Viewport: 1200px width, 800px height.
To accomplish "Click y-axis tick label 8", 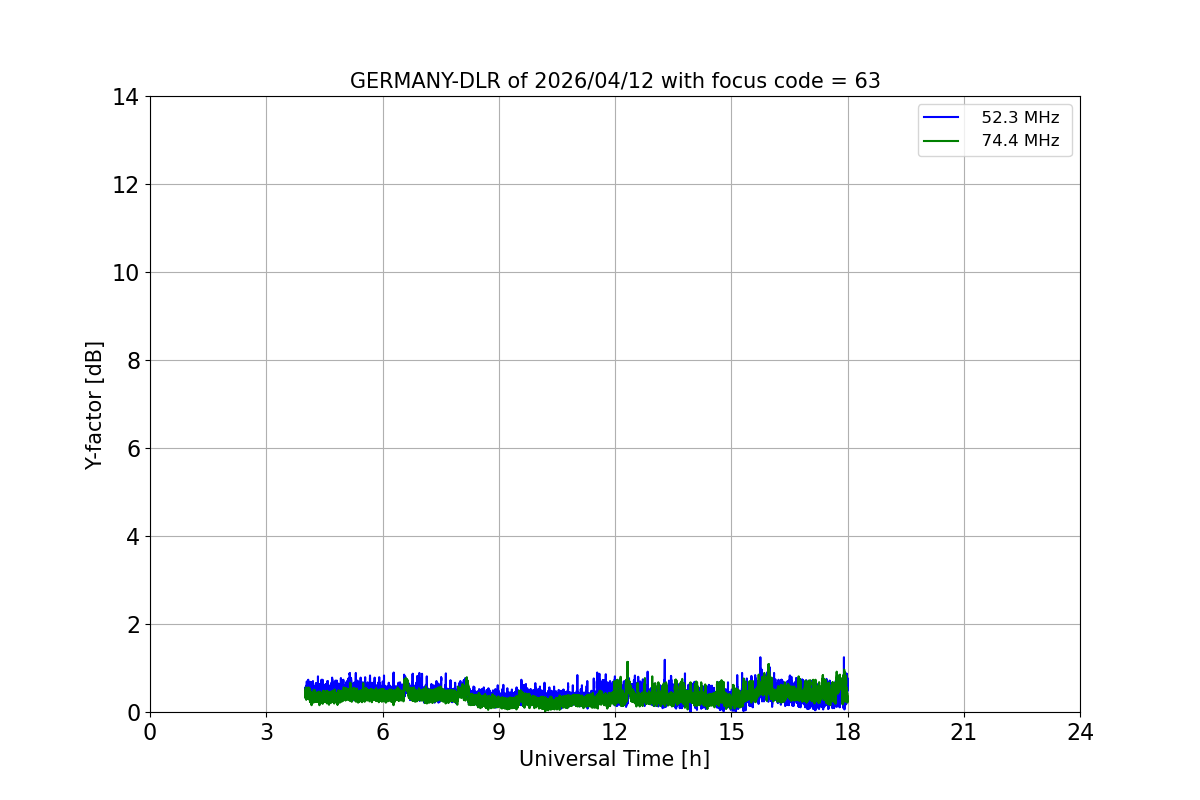I will point(132,361).
